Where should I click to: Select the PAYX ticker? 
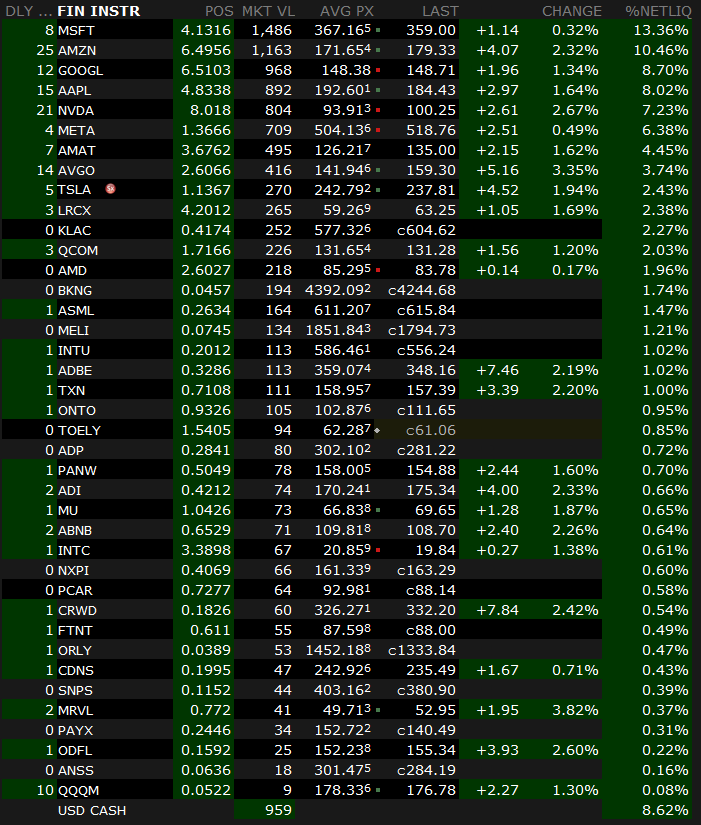75,730
